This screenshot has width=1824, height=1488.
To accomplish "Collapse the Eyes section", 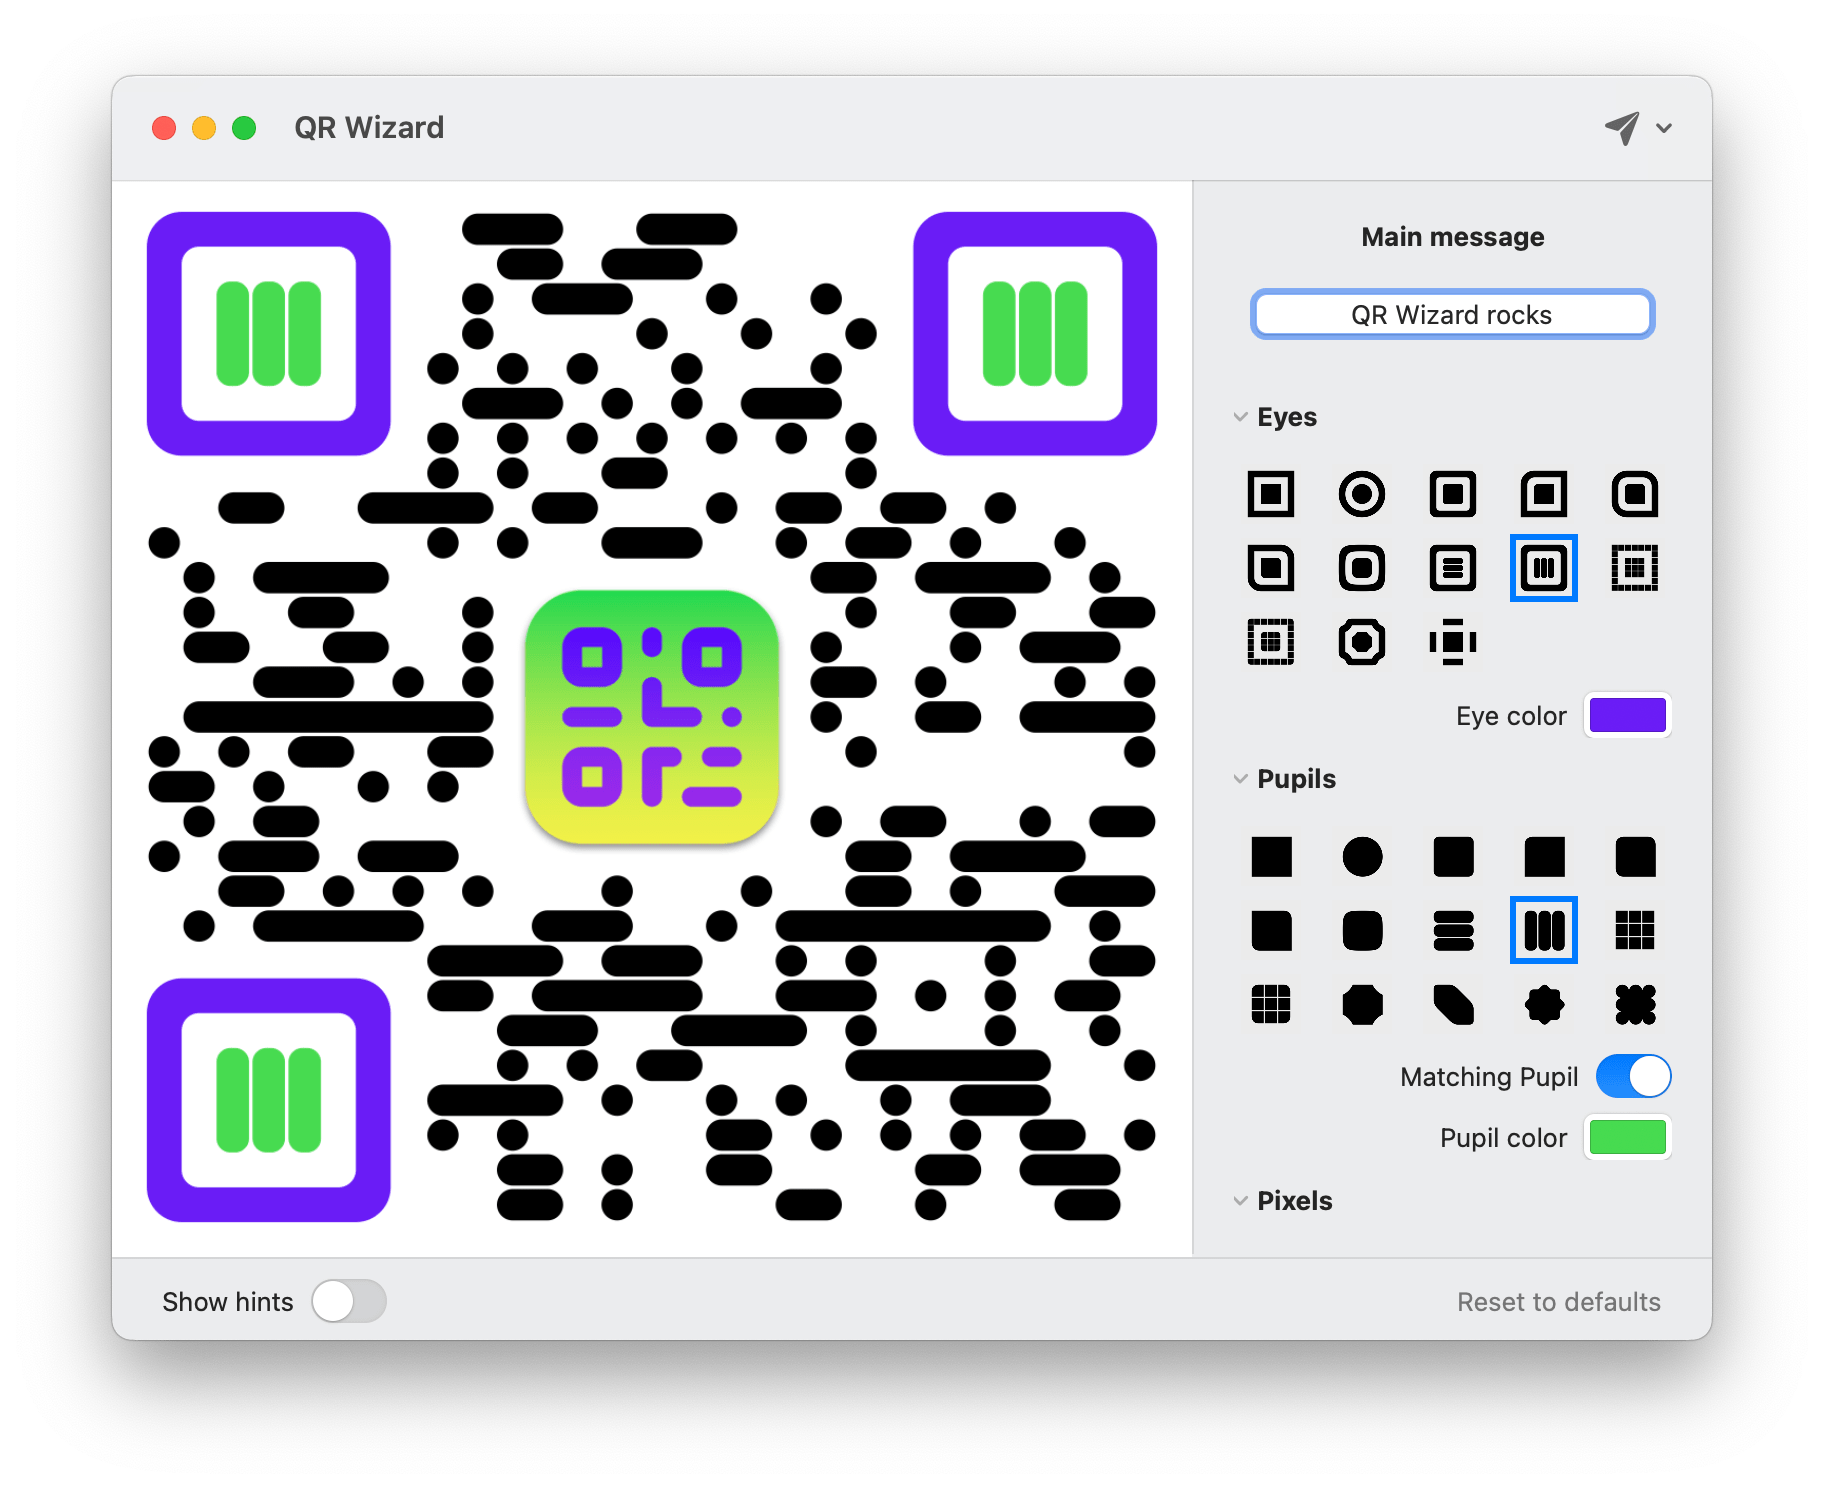I will pos(1240,417).
